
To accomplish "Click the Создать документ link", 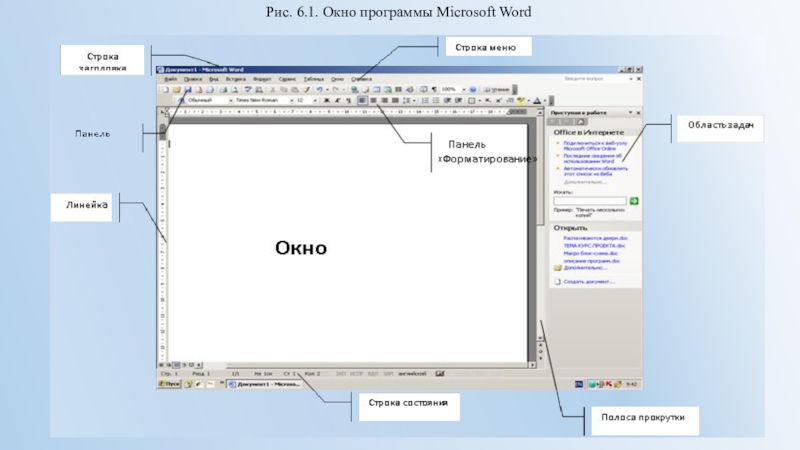I will (589, 281).
